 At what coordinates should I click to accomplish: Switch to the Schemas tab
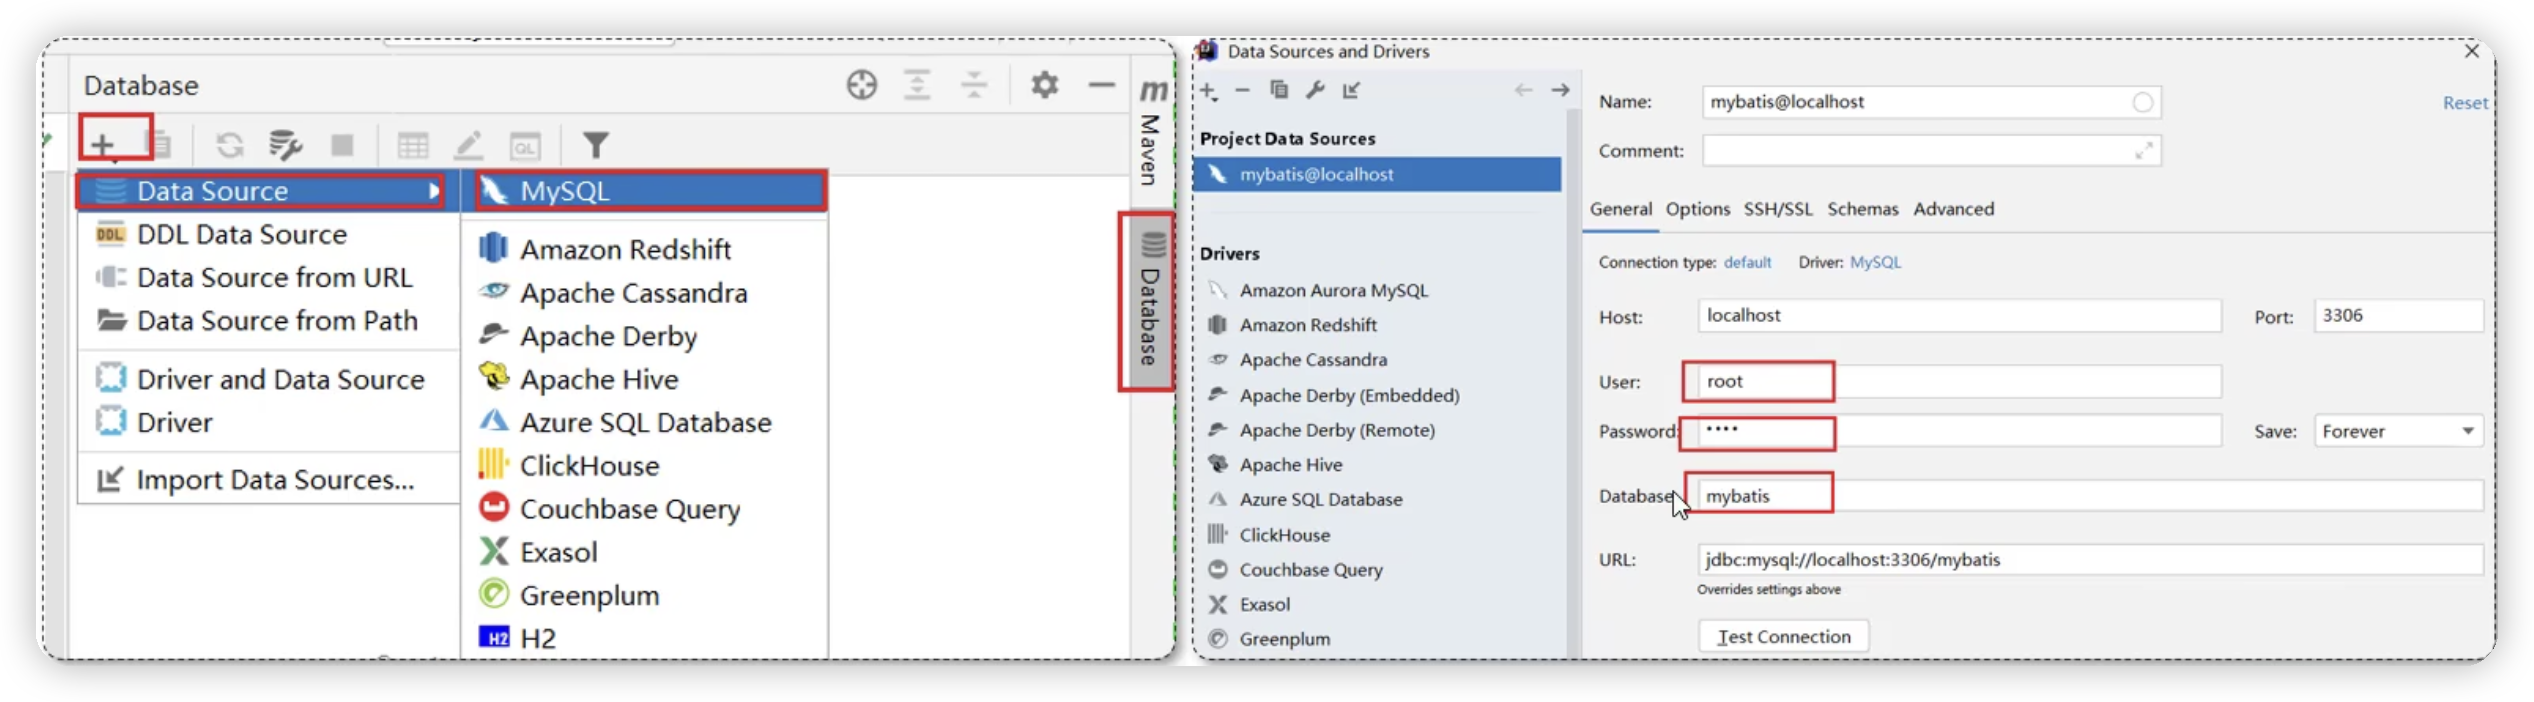pos(1862,209)
